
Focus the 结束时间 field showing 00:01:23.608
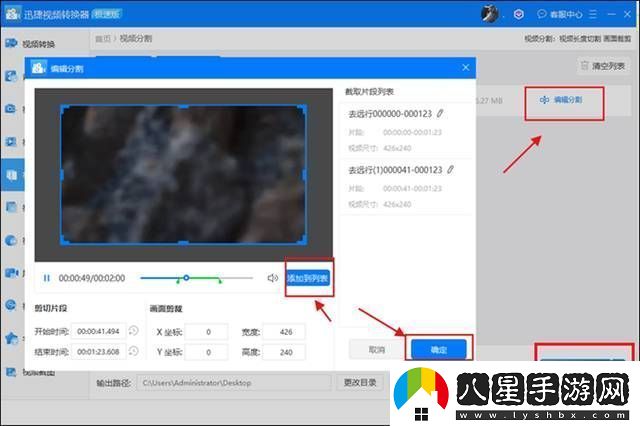click(99, 351)
